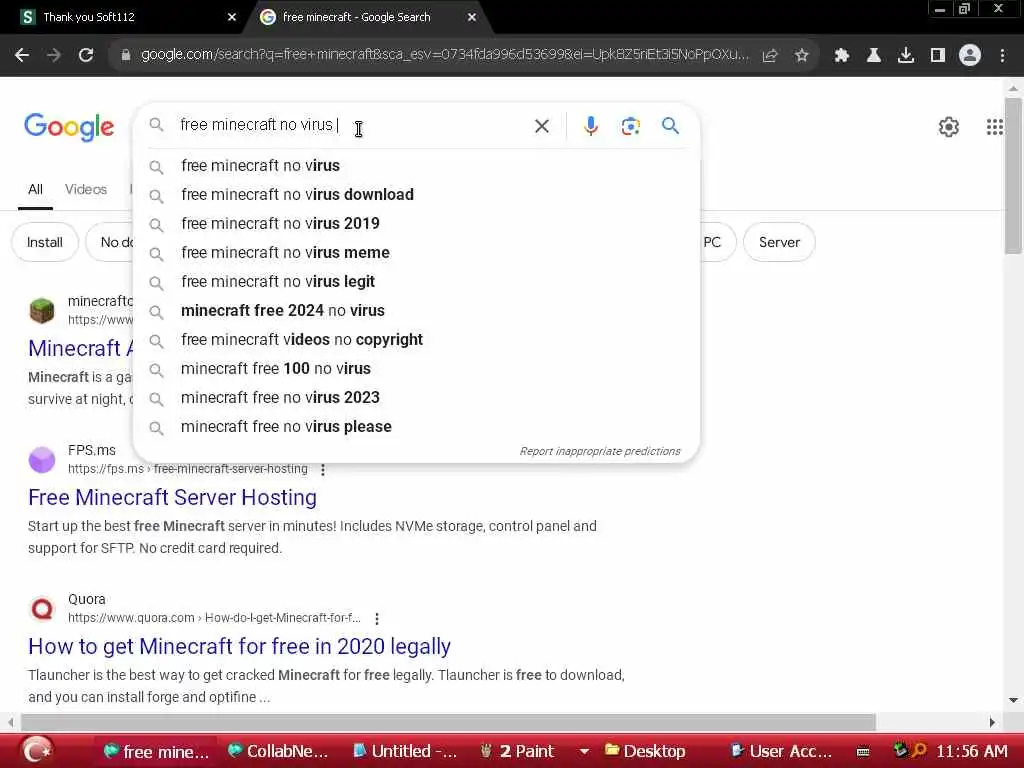Choose suggestion 'free minecraft videos no copyright'
Image resolution: width=1024 pixels, height=768 pixels.
[416, 340]
